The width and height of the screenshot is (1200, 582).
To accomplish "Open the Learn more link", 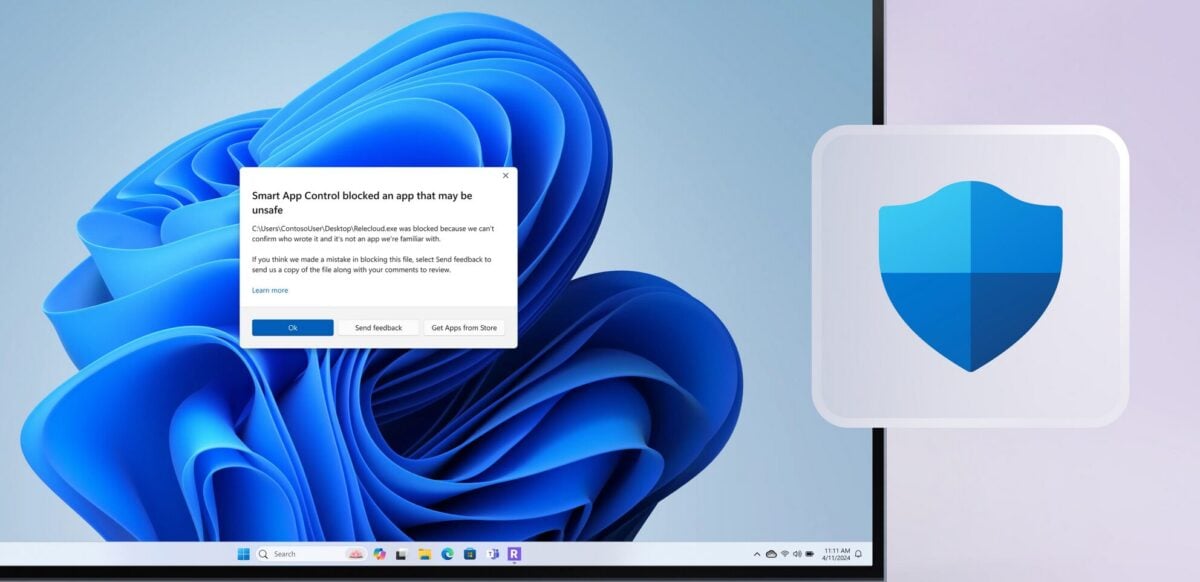I will 270,290.
